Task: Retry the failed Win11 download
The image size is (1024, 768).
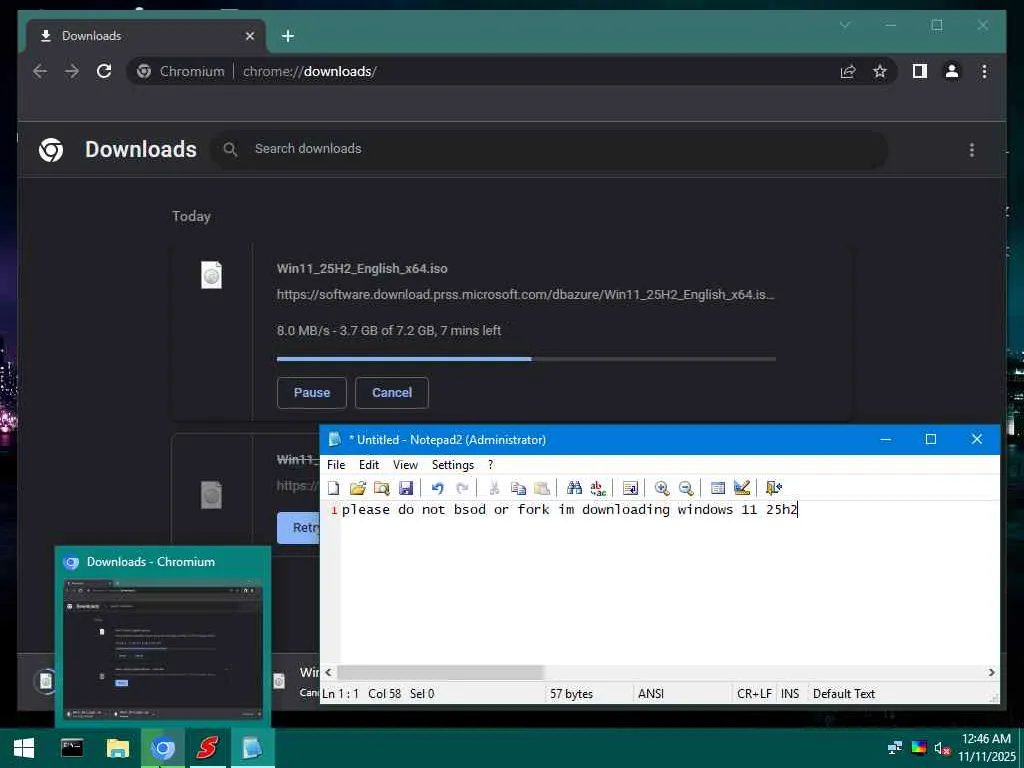Action: [x=298, y=528]
